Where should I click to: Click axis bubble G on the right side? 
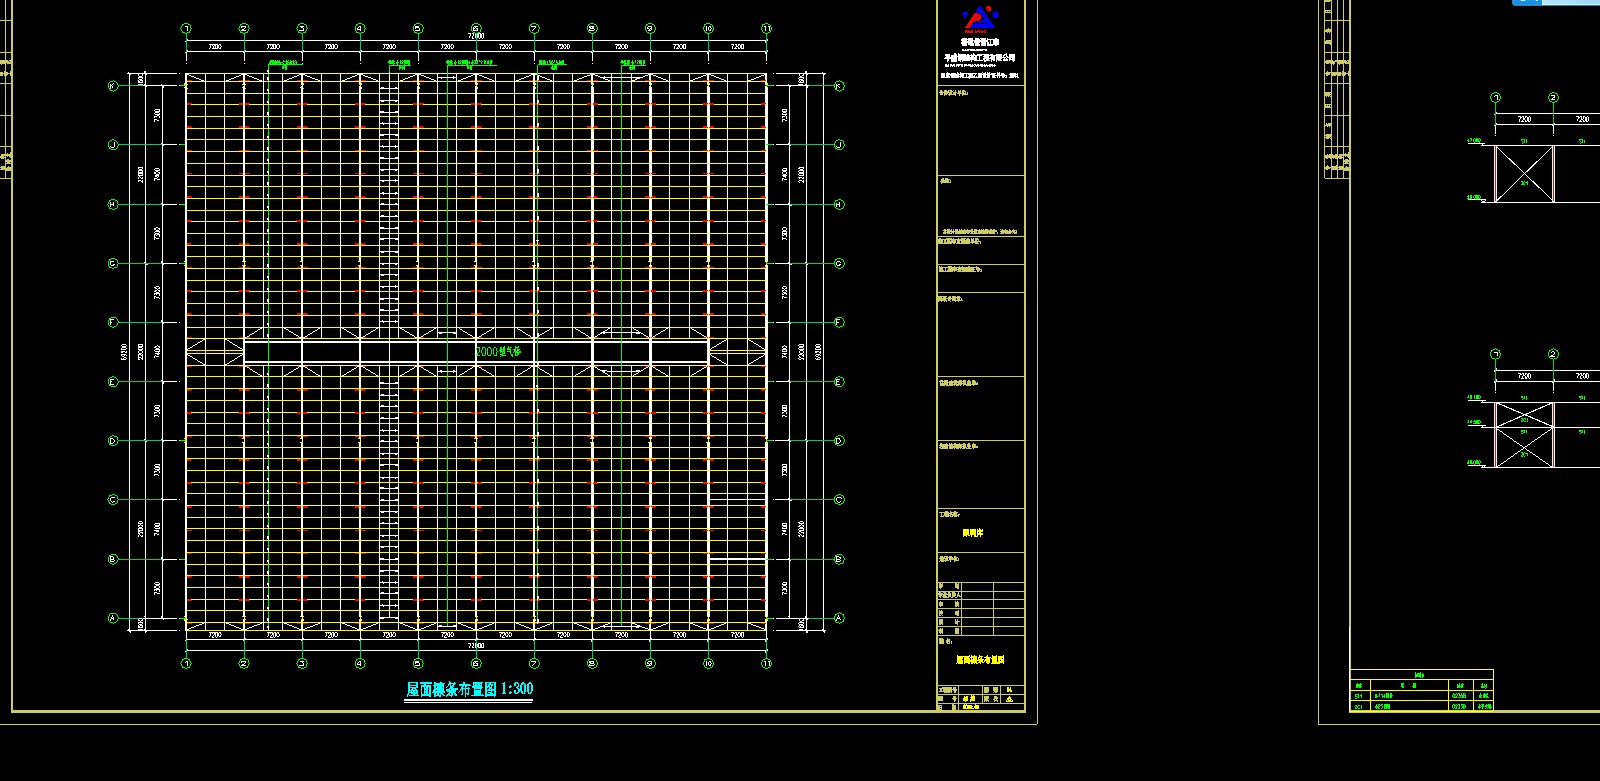click(839, 263)
